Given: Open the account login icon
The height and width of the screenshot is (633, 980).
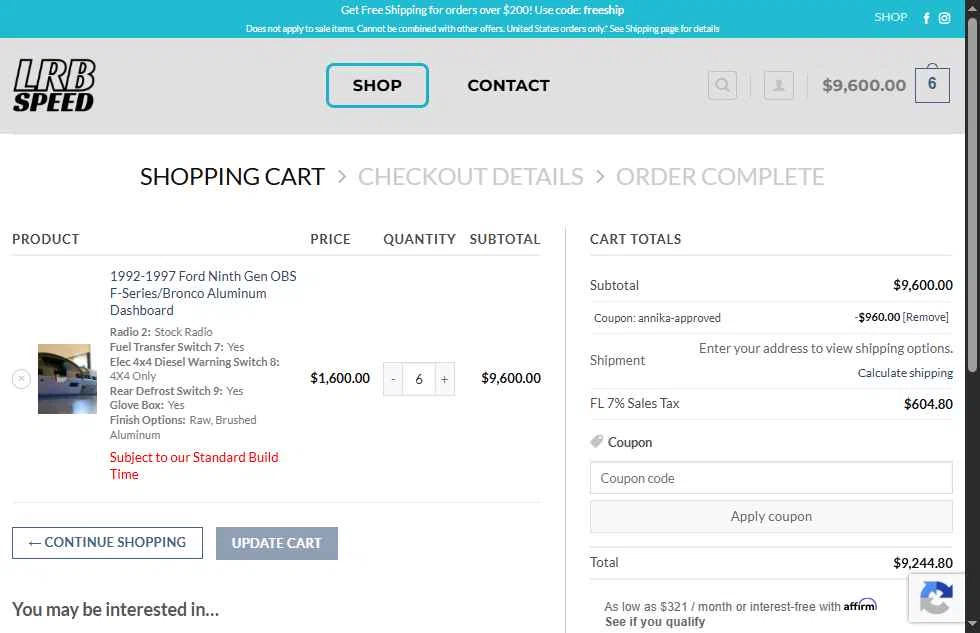Looking at the screenshot, I should click(x=779, y=85).
